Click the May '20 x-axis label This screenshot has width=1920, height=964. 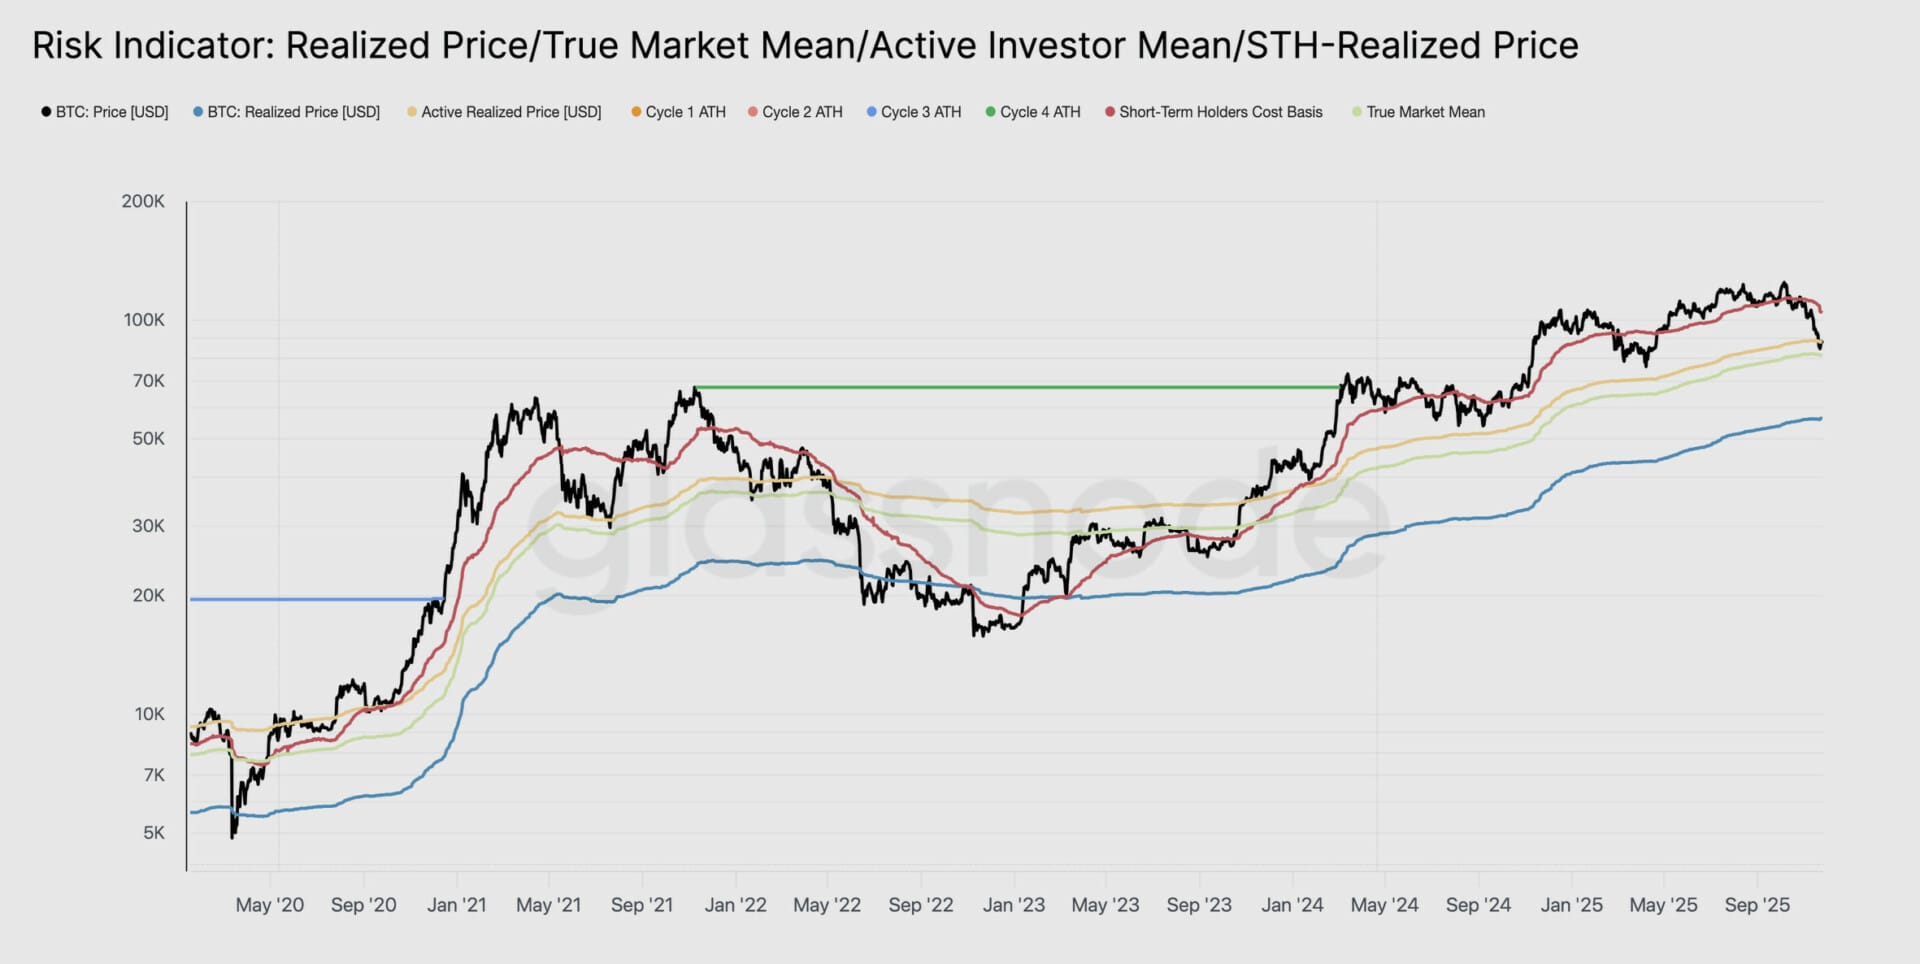pos(270,905)
